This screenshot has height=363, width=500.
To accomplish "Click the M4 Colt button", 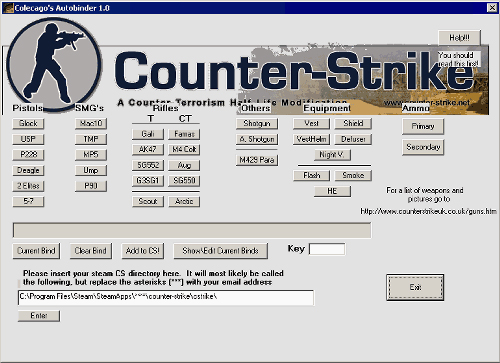I will (184, 150).
